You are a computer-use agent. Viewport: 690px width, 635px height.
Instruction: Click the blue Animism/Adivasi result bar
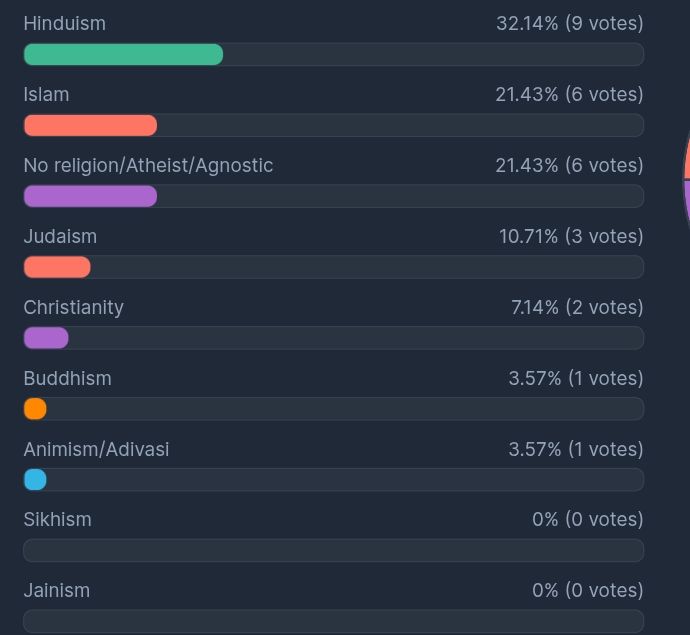point(35,480)
